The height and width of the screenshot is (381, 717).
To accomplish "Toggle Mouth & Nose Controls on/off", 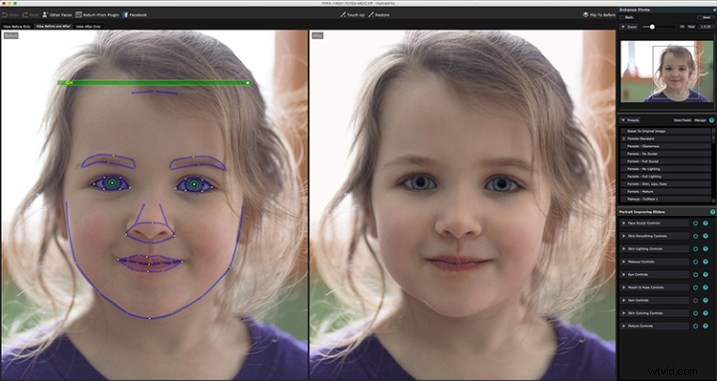I will [x=696, y=287].
